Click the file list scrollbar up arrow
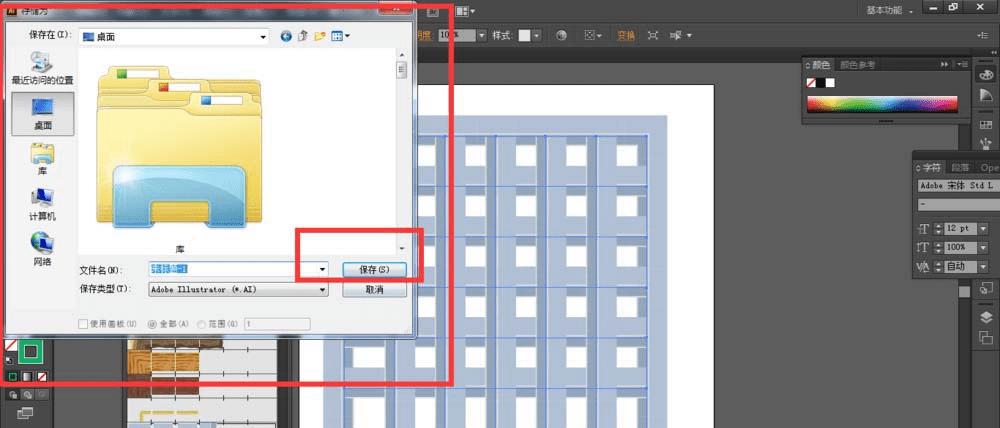Image resolution: width=1000 pixels, height=428 pixels. tap(402, 56)
